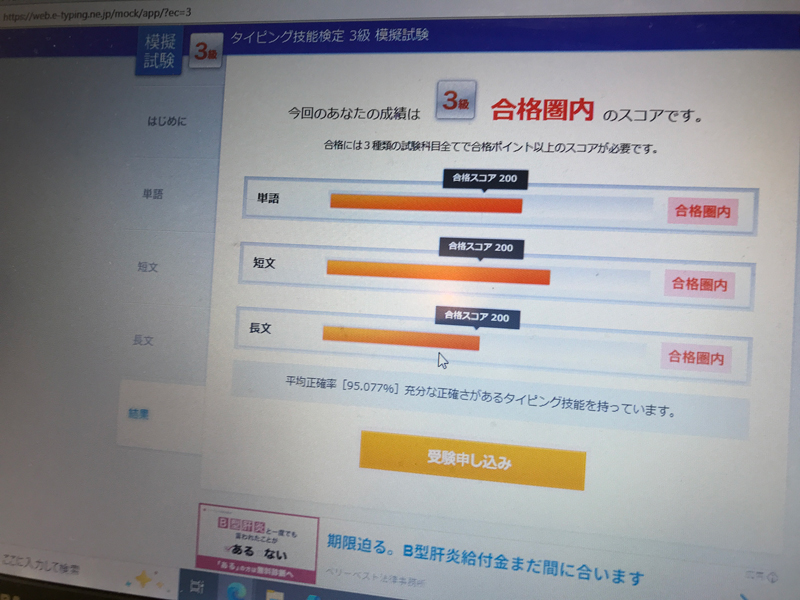Go to the 短文 sidebar step

pyautogui.click(x=148, y=267)
